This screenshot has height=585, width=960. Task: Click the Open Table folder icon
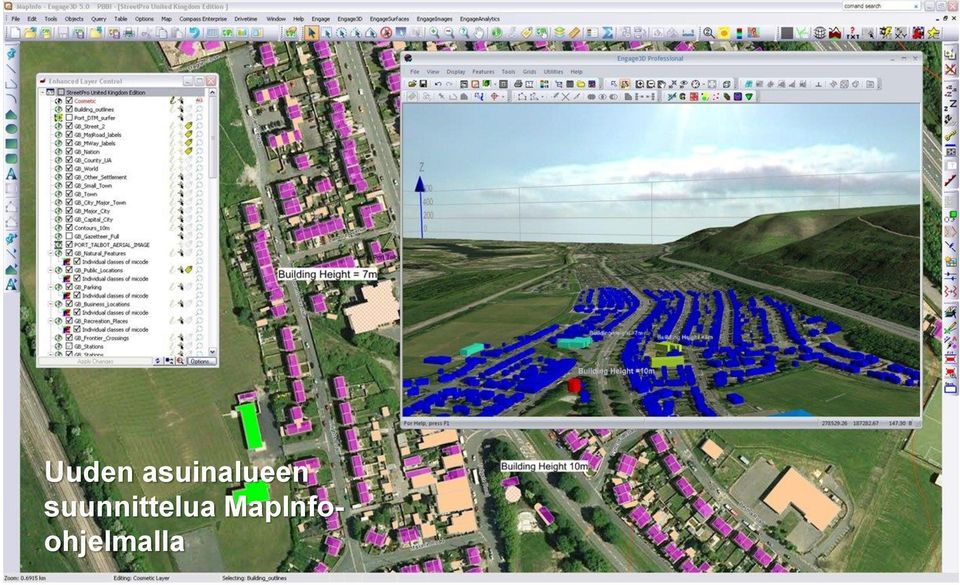[x=29, y=33]
